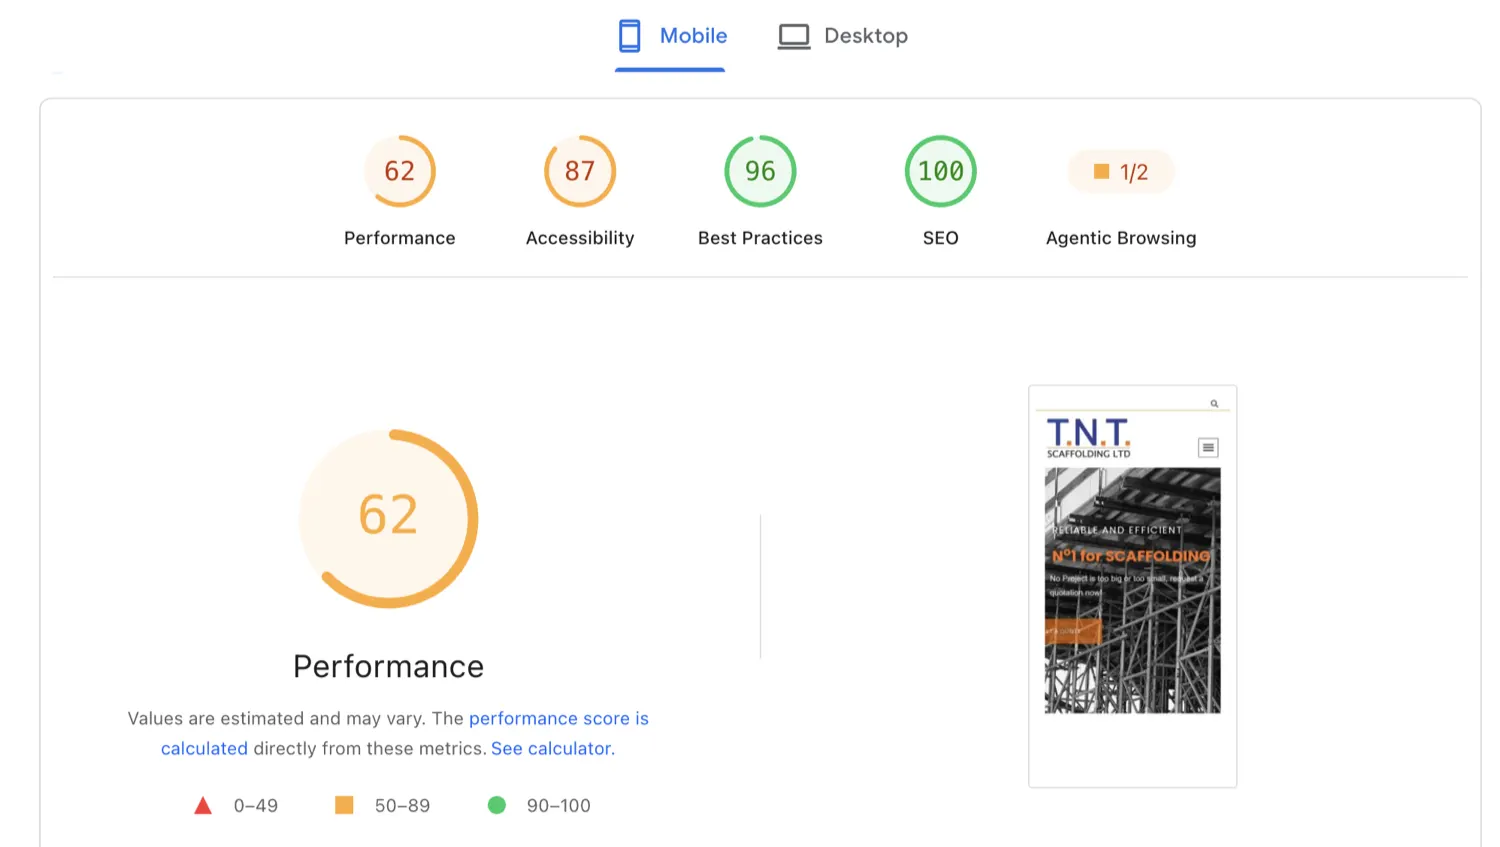Click the T.N.T. logo in the preview
Image resolution: width=1500 pixels, height=847 pixels.
[x=1088, y=438]
